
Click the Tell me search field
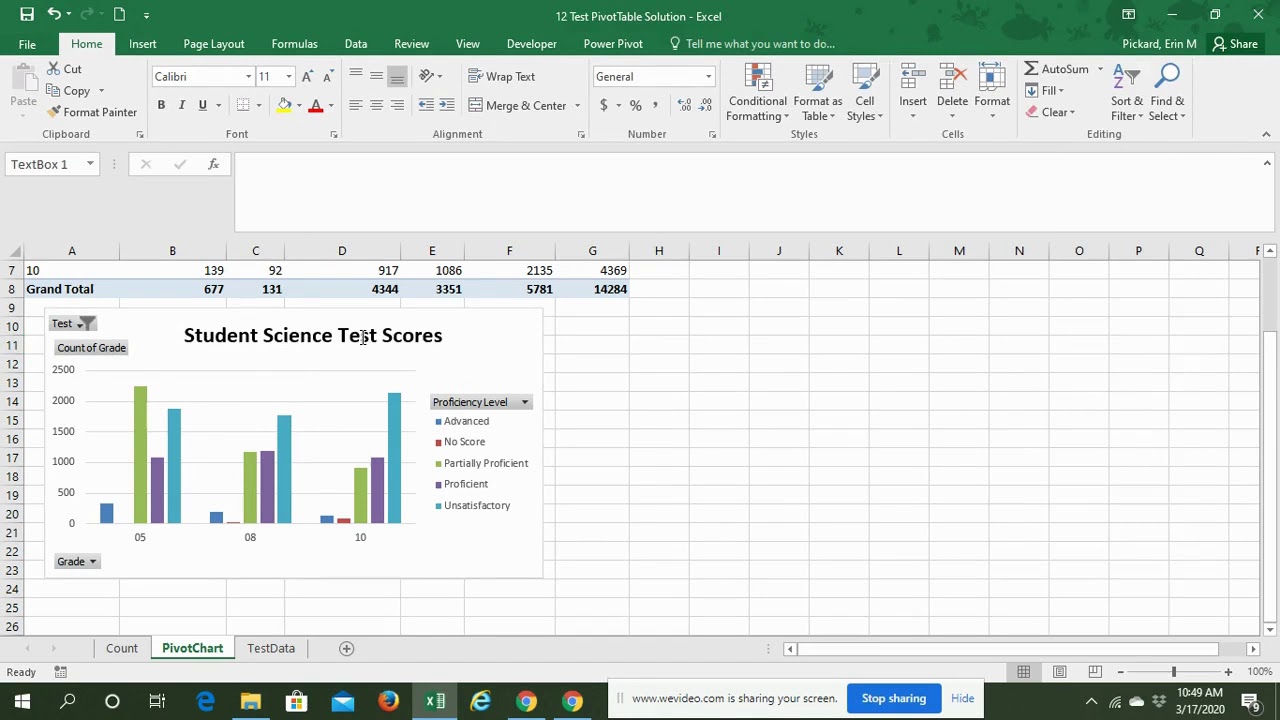point(760,44)
